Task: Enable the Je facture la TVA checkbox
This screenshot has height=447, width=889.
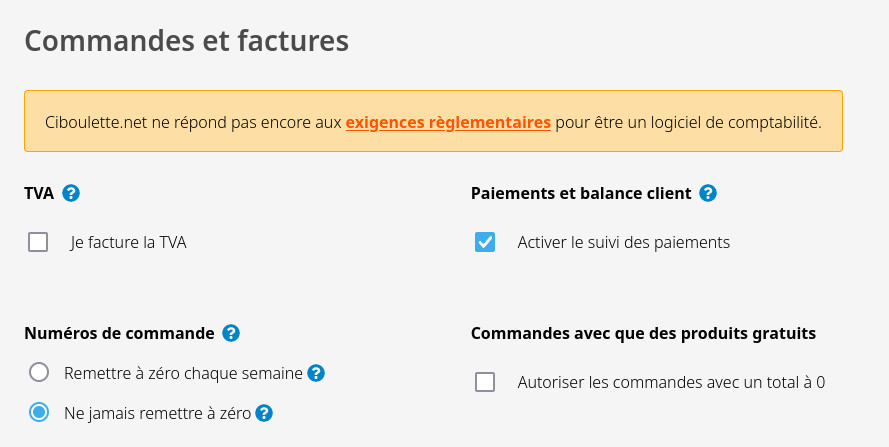Action: [x=38, y=242]
